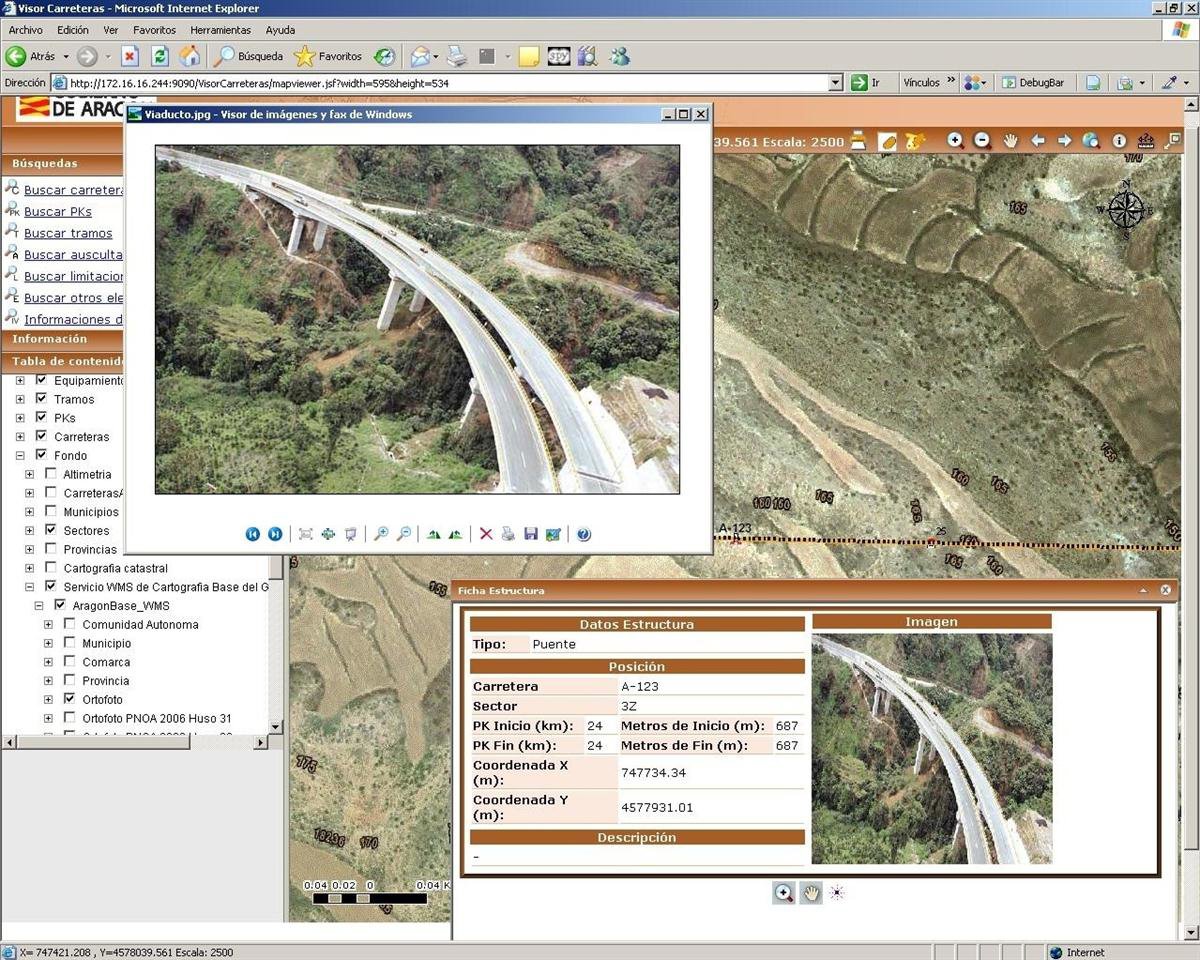This screenshot has width=1200, height=960.
Task: Click the Buscar PKs link
Action: pos(58,211)
